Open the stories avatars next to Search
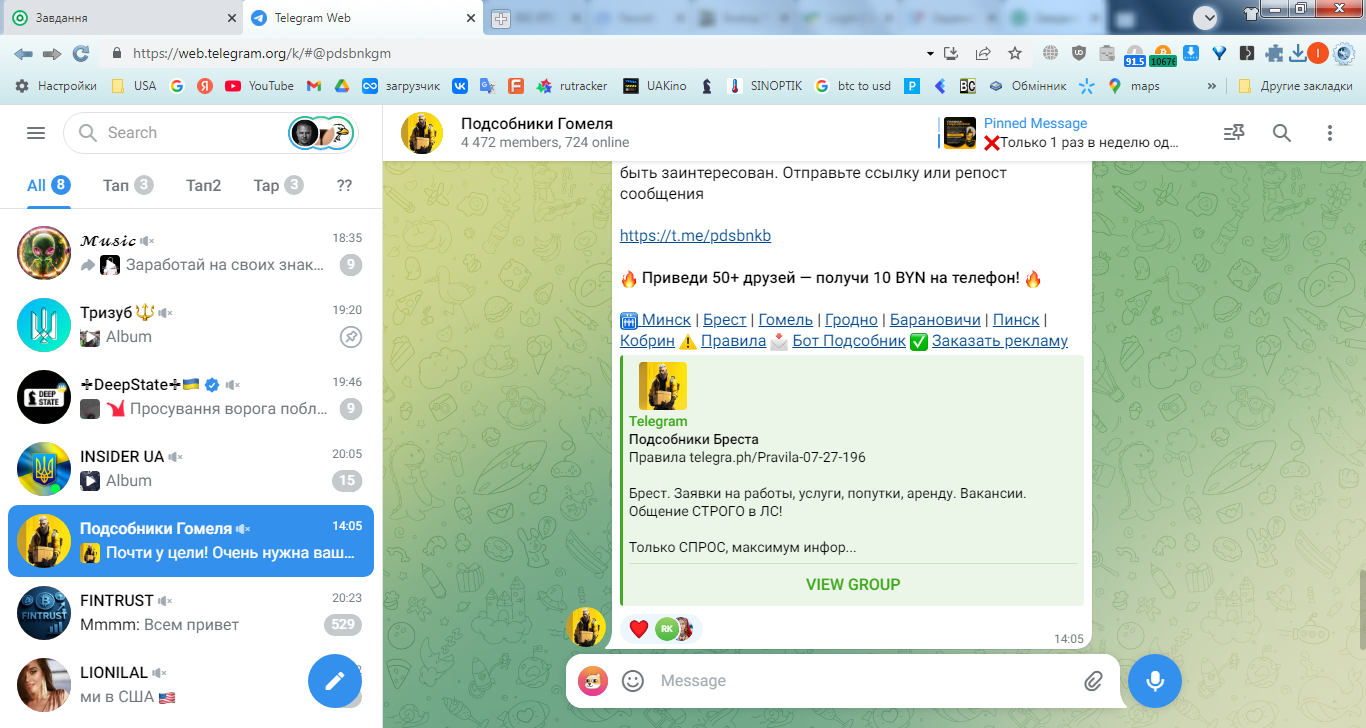Viewport: 1366px width, 728px height. click(322, 133)
